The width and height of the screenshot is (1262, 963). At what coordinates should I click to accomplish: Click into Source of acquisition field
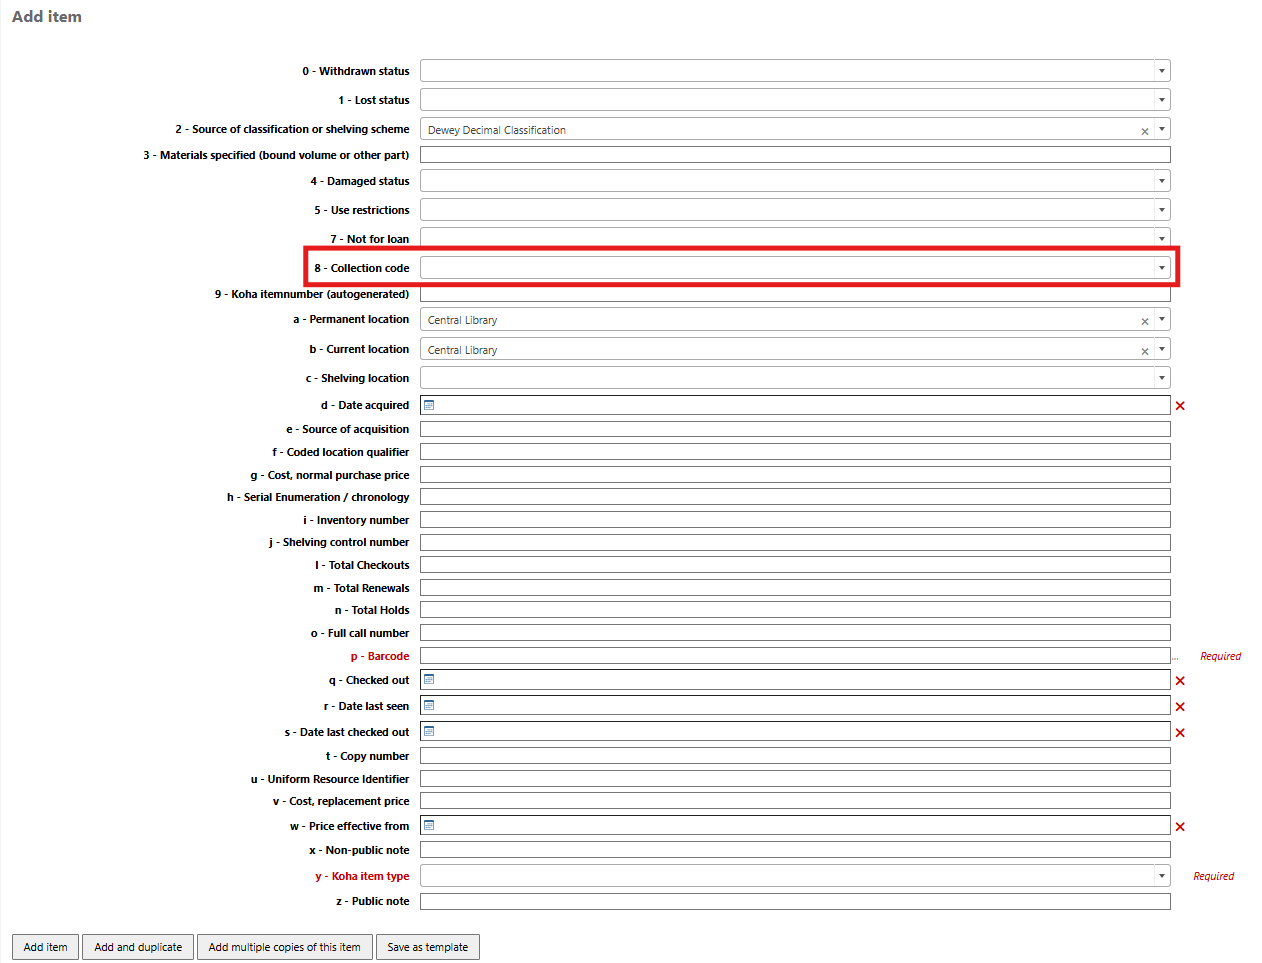click(x=795, y=429)
